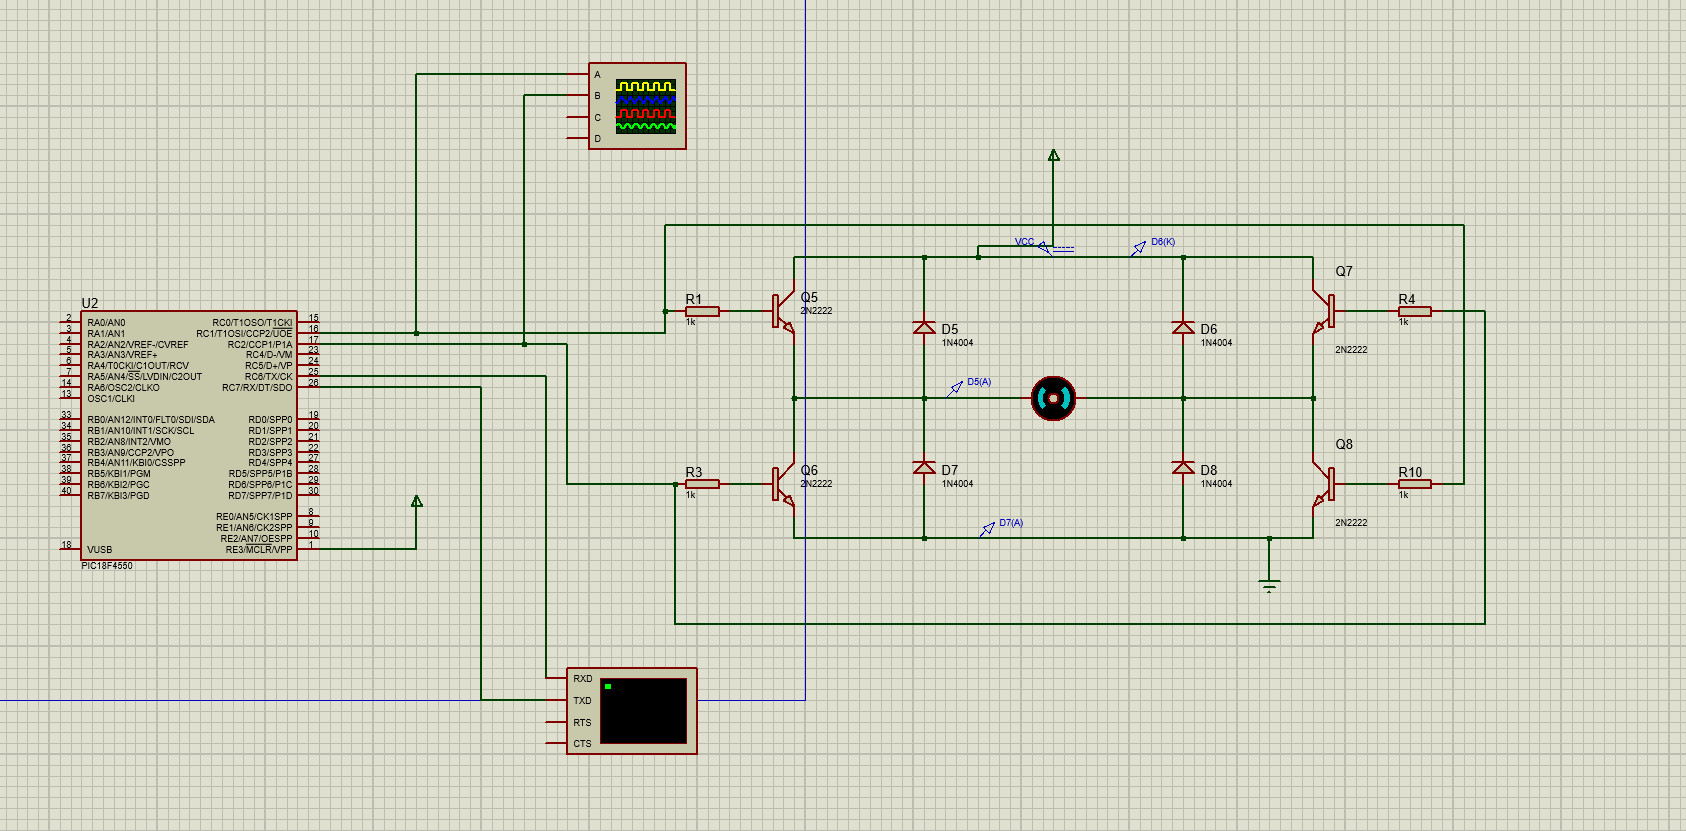Click the RA0/AN0 pin label

coord(106,323)
